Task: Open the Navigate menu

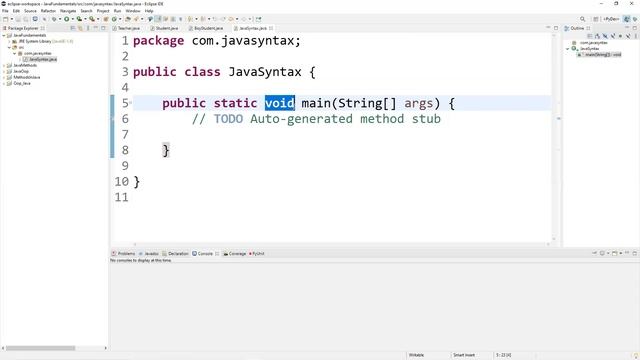Action: pyautogui.click(x=68, y=11)
